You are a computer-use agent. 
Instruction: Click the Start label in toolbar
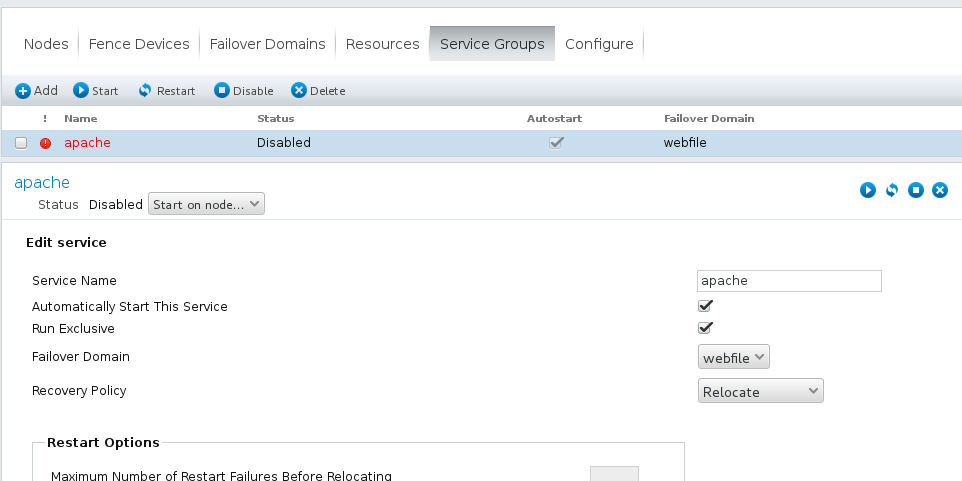point(105,91)
